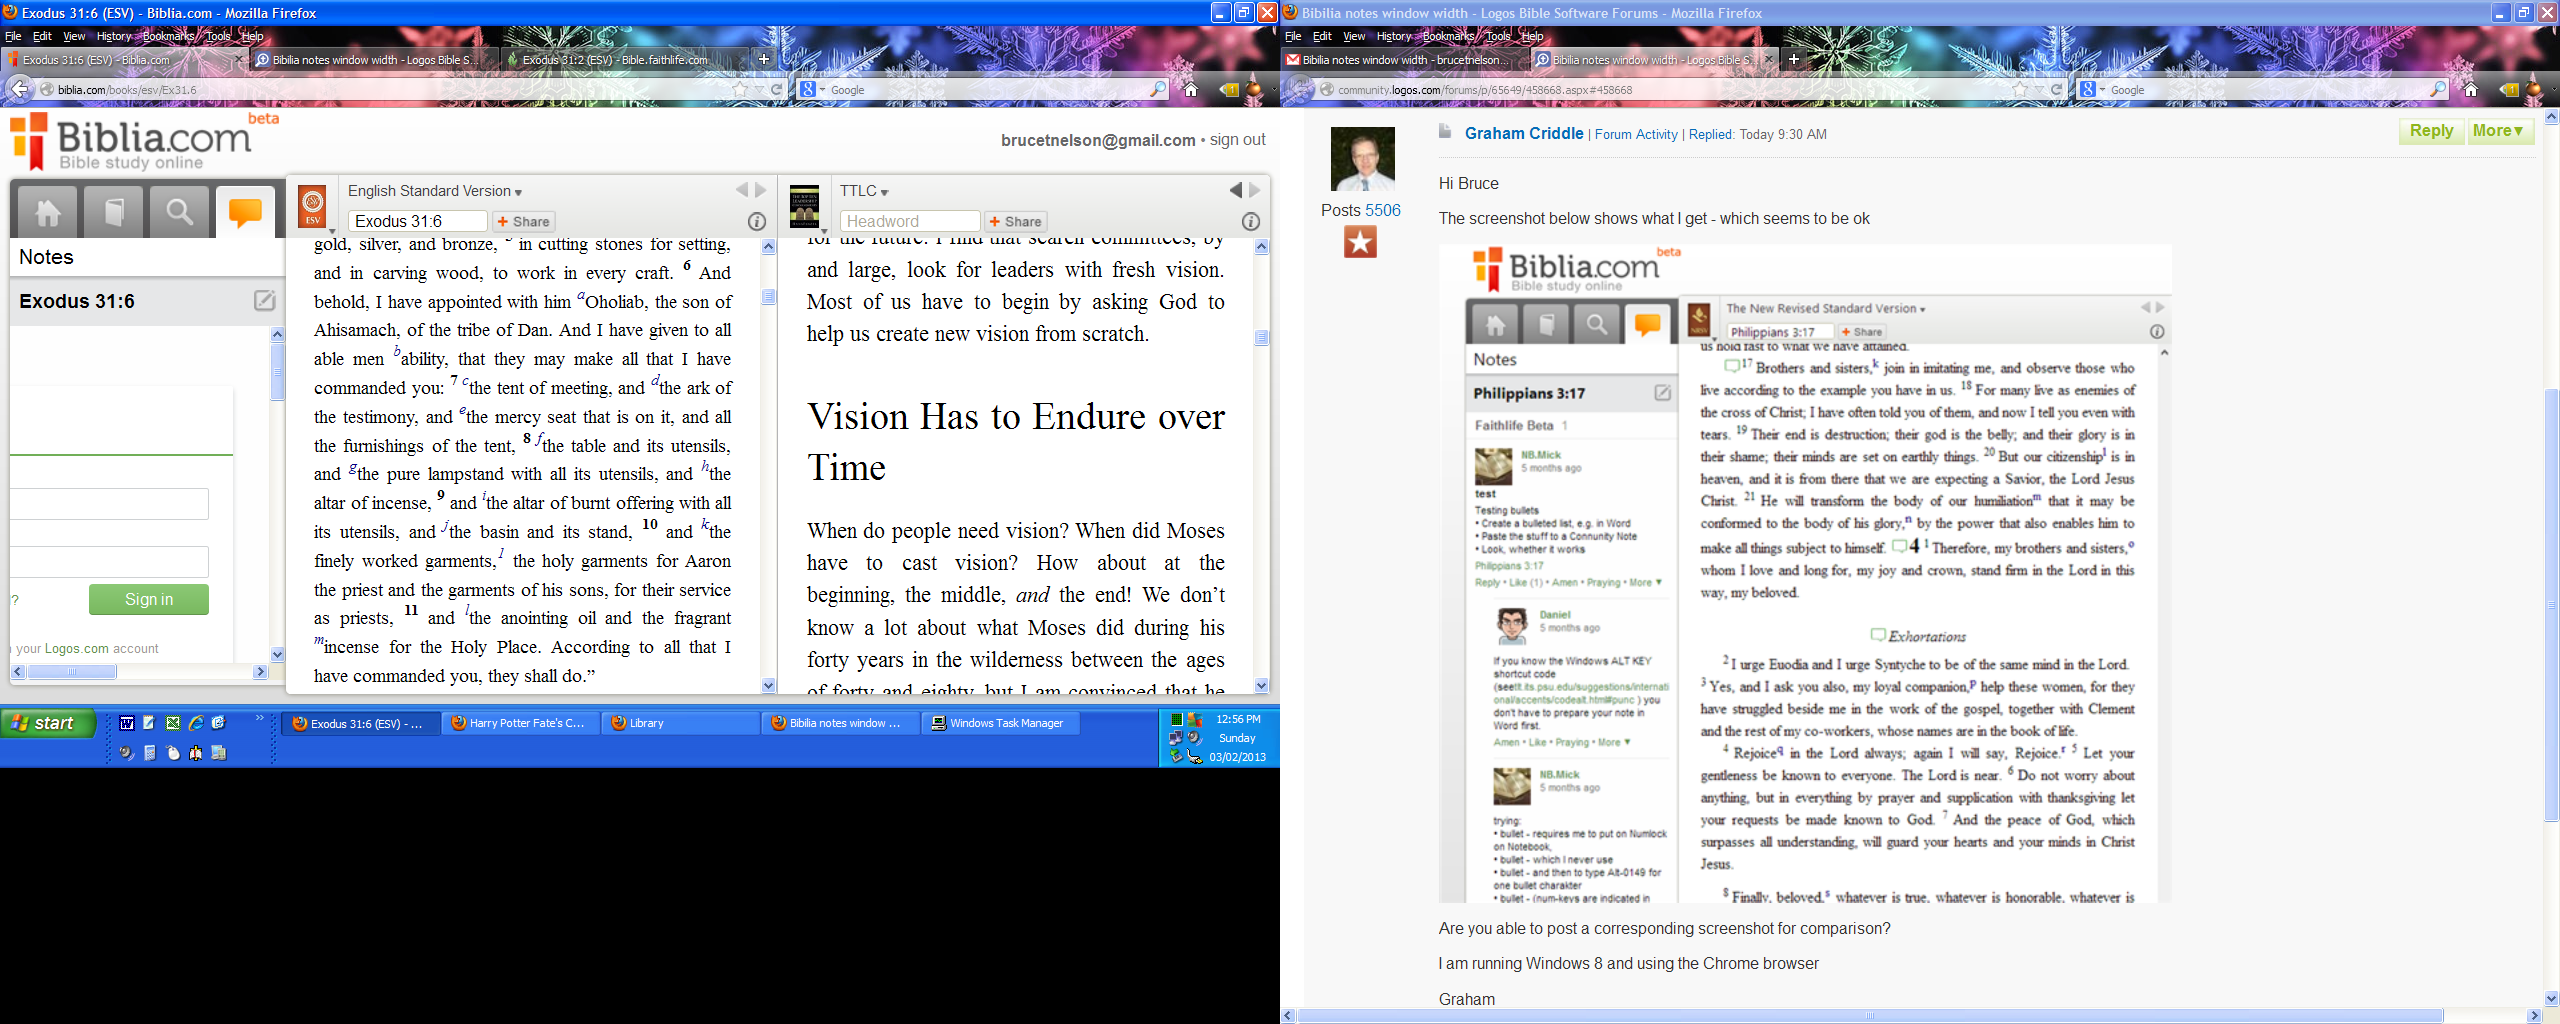
Task: Edit the Exodus 31:6 note with pencil icon
Action: pyautogui.click(x=264, y=301)
